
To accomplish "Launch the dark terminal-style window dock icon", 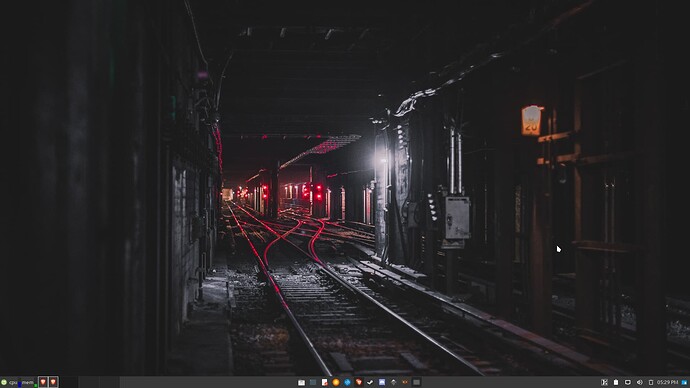I will tap(313, 382).
